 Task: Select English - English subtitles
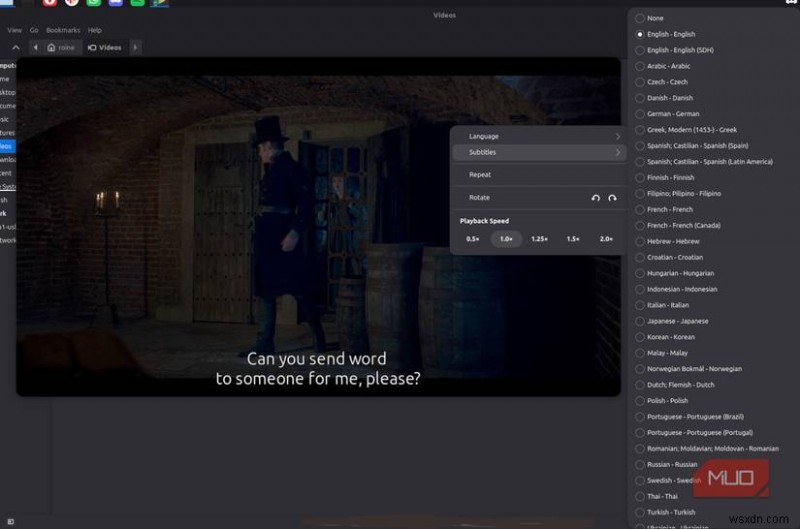click(x=665, y=34)
